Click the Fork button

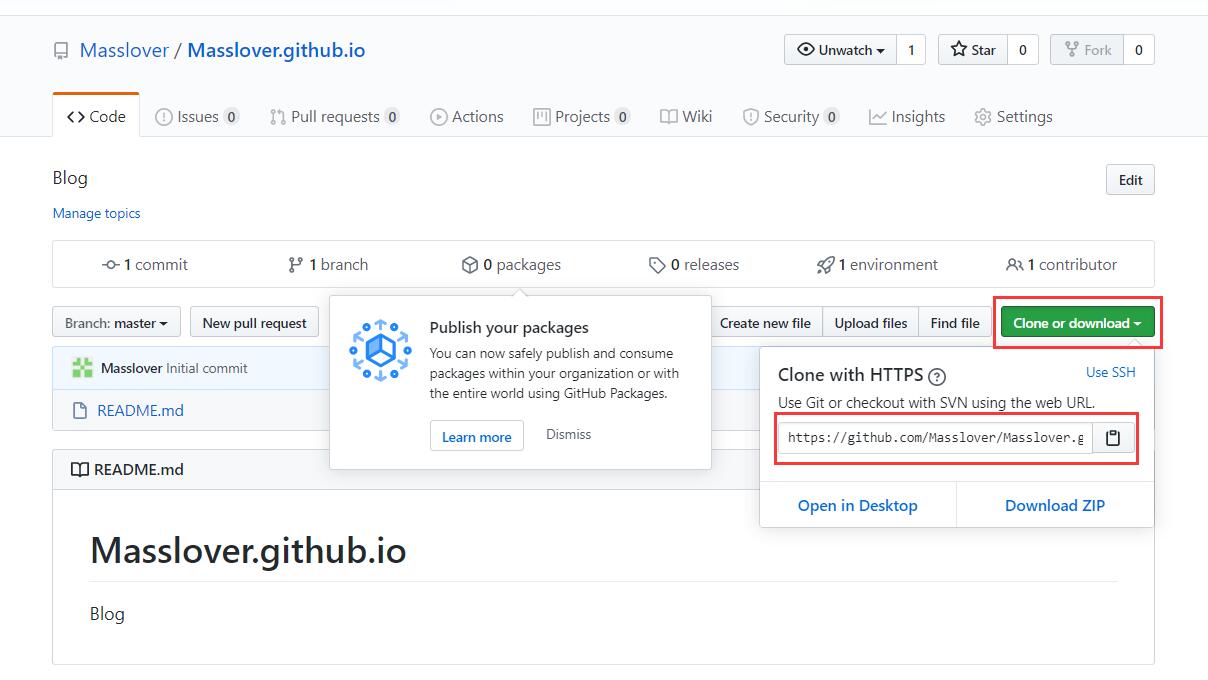point(1087,50)
